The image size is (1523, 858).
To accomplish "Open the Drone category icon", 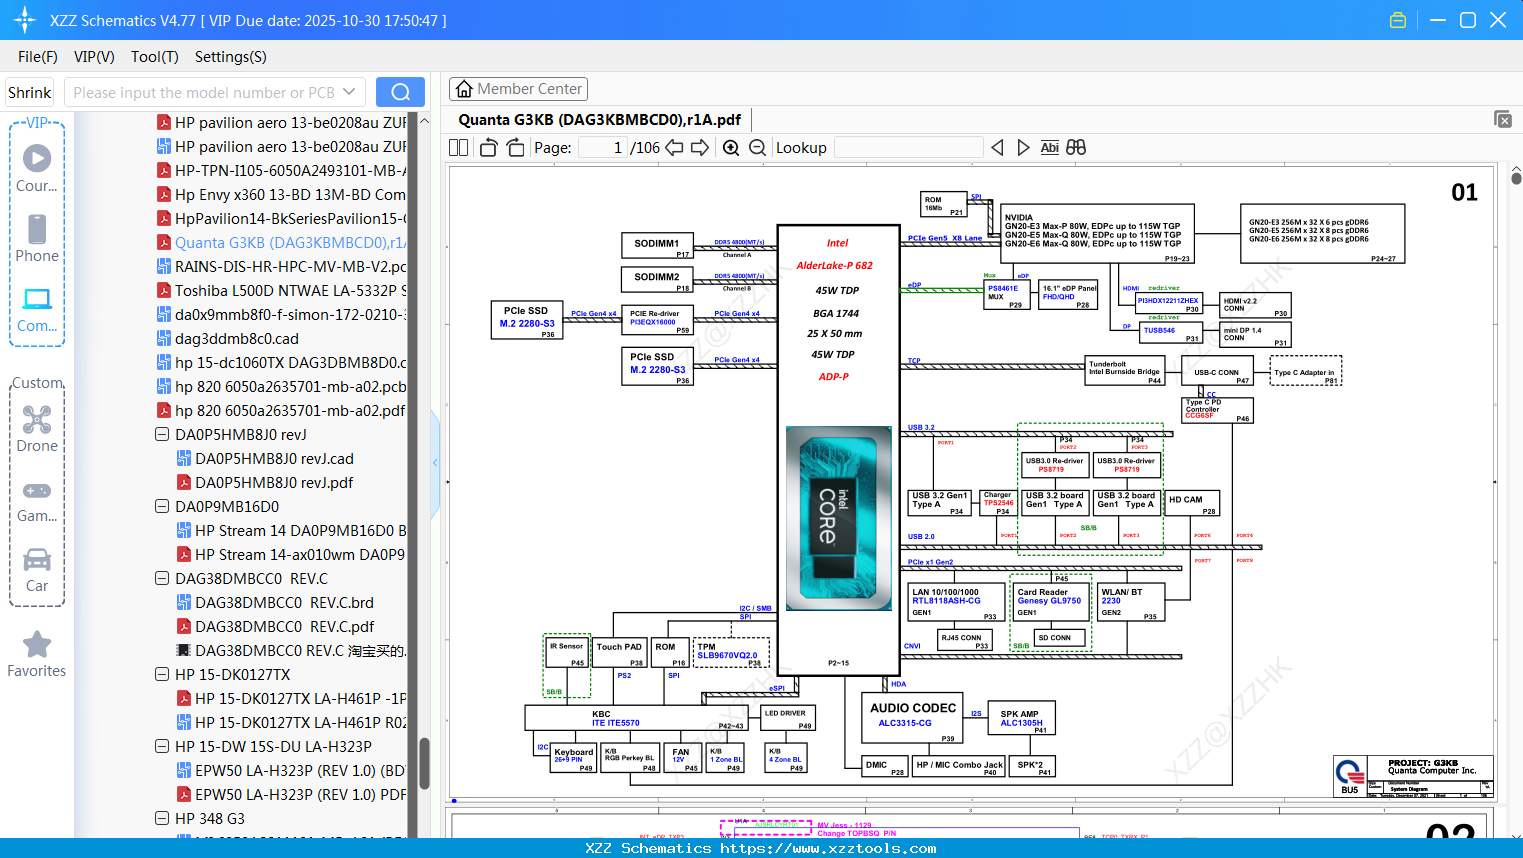I will coord(37,420).
